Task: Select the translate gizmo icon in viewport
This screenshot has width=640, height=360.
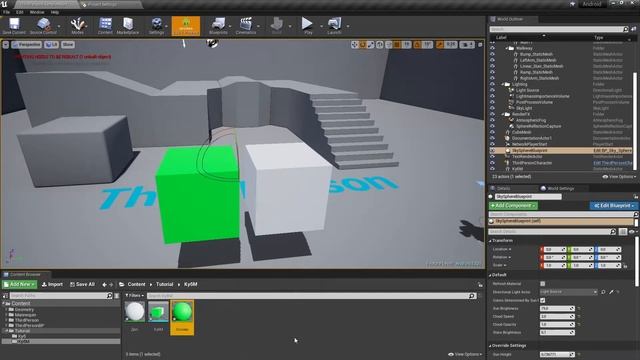Action: (x=354, y=44)
